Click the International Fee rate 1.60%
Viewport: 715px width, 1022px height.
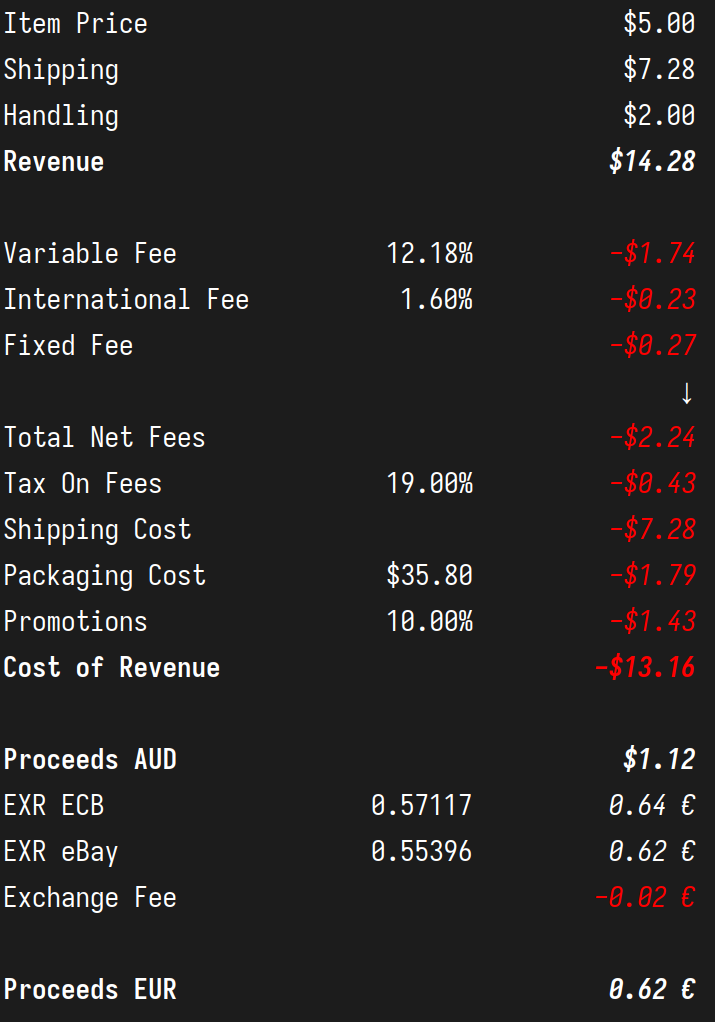436,300
